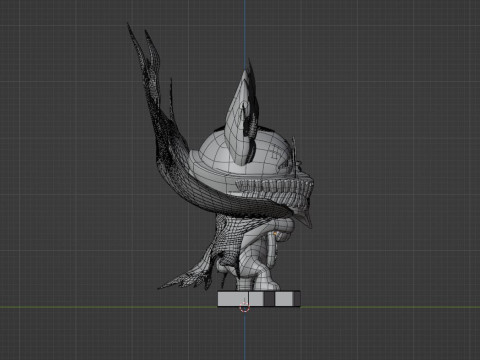Select the rectangular base pedestal under the character

coord(259,299)
